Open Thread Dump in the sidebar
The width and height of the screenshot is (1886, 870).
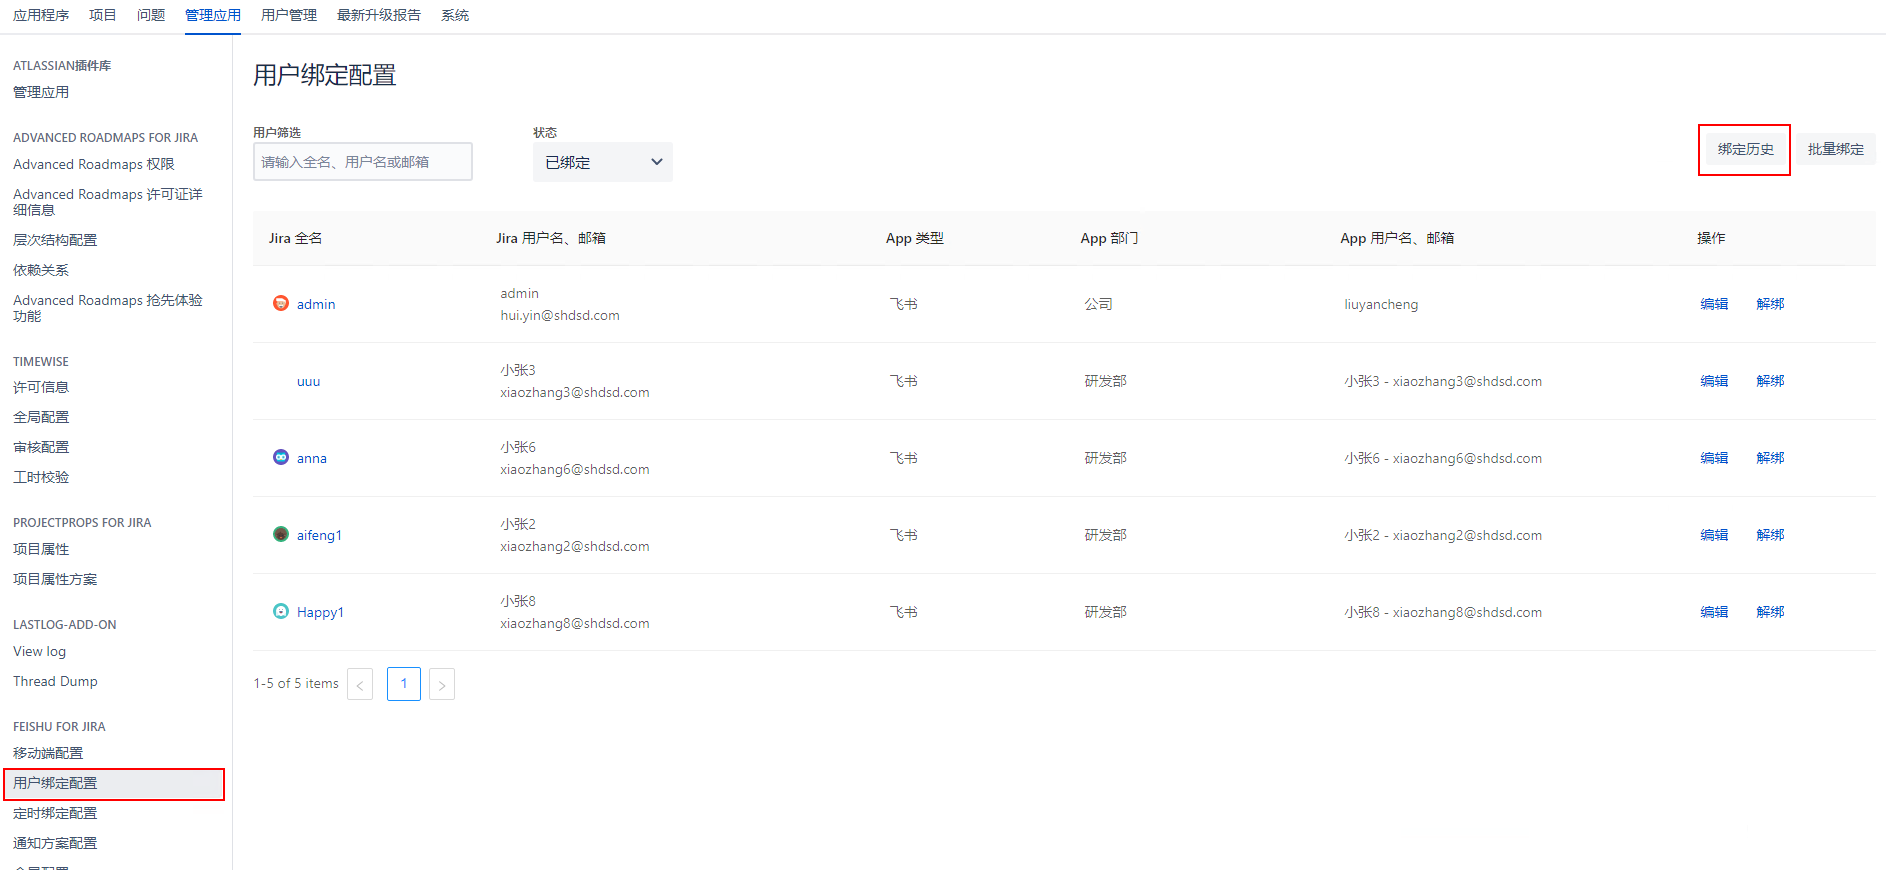click(x=55, y=681)
